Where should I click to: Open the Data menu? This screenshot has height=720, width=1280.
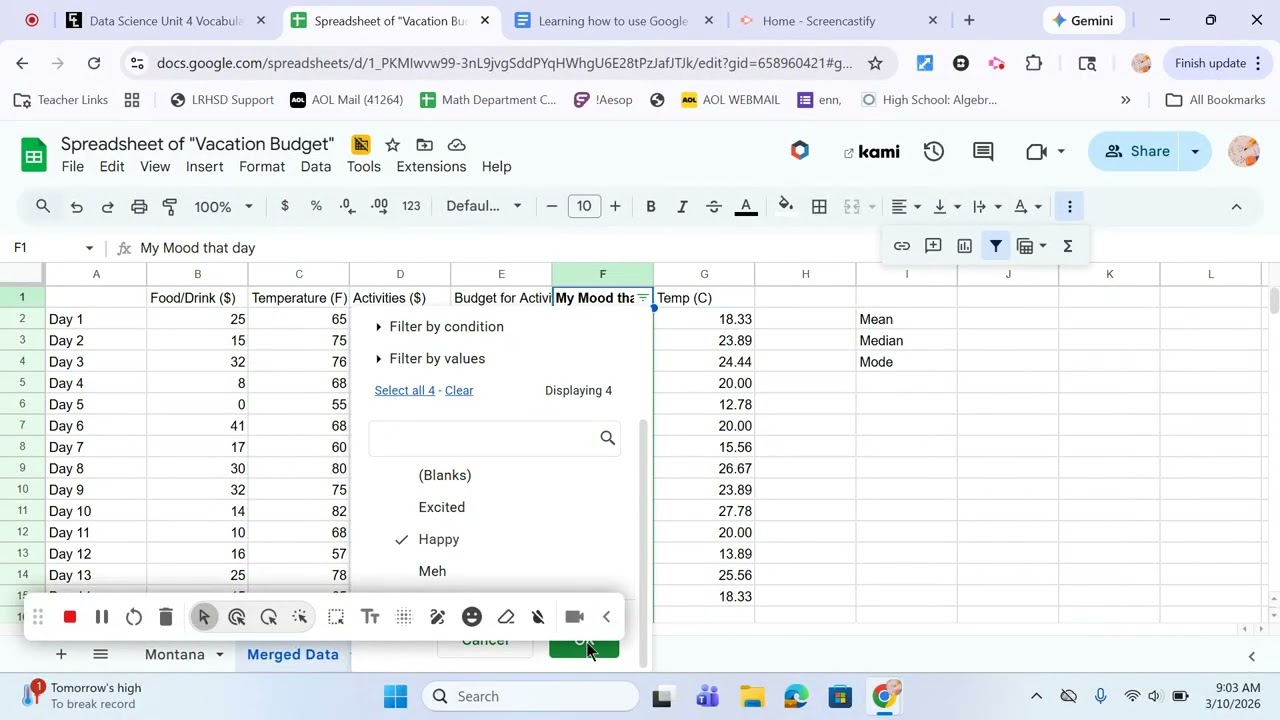[316, 167]
